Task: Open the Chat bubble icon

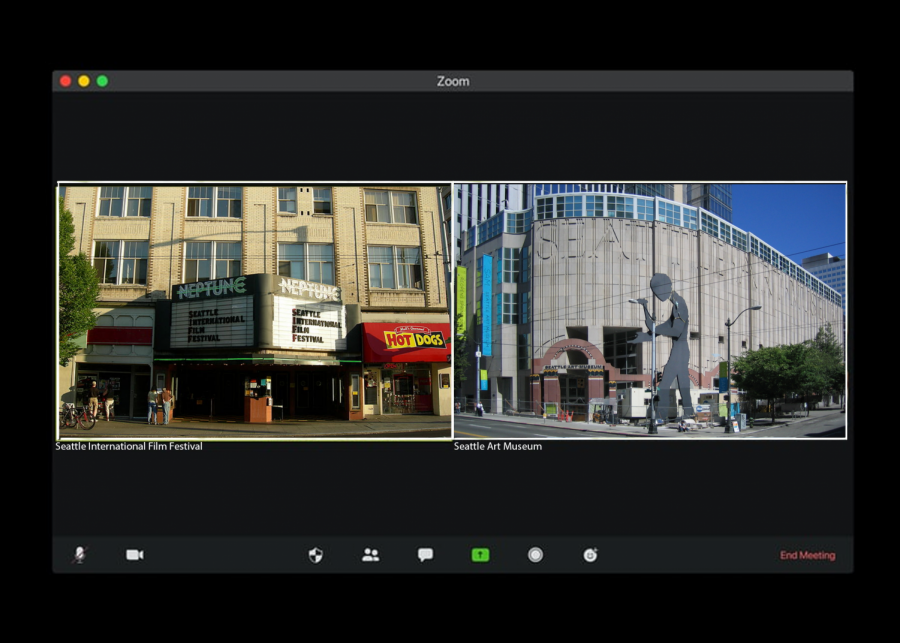Action: pyautogui.click(x=425, y=555)
